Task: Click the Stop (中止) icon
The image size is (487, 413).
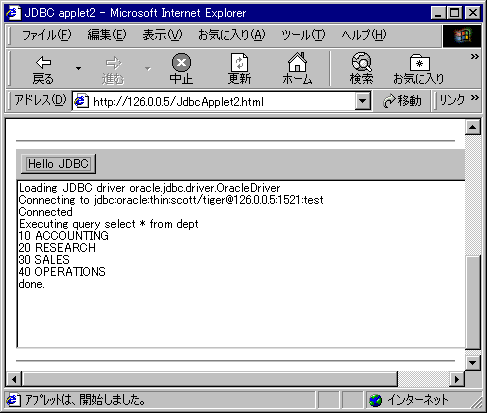Action: [x=181, y=62]
